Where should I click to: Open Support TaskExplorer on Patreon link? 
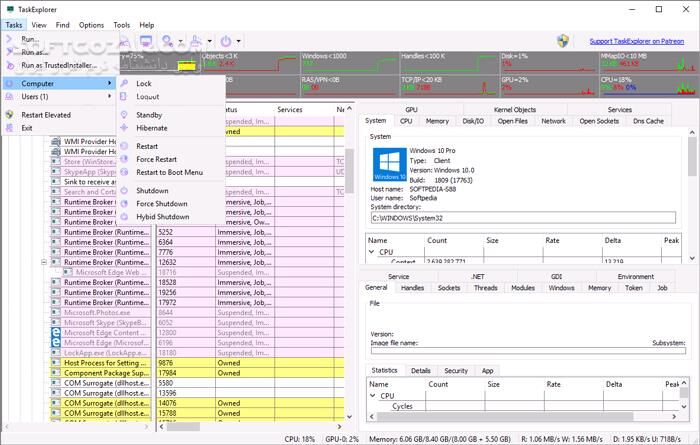pyautogui.click(x=639, y=42)
